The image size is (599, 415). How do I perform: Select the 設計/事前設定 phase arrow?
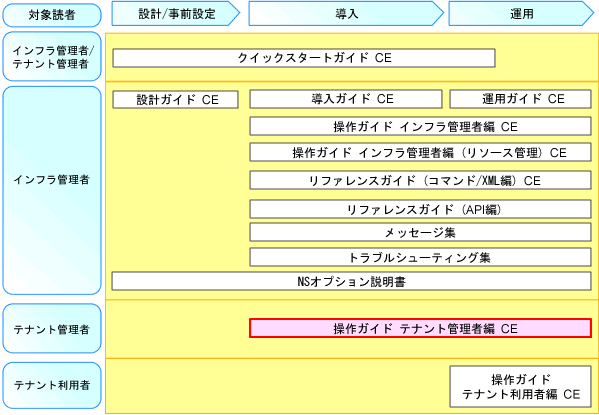coord(176,13)
